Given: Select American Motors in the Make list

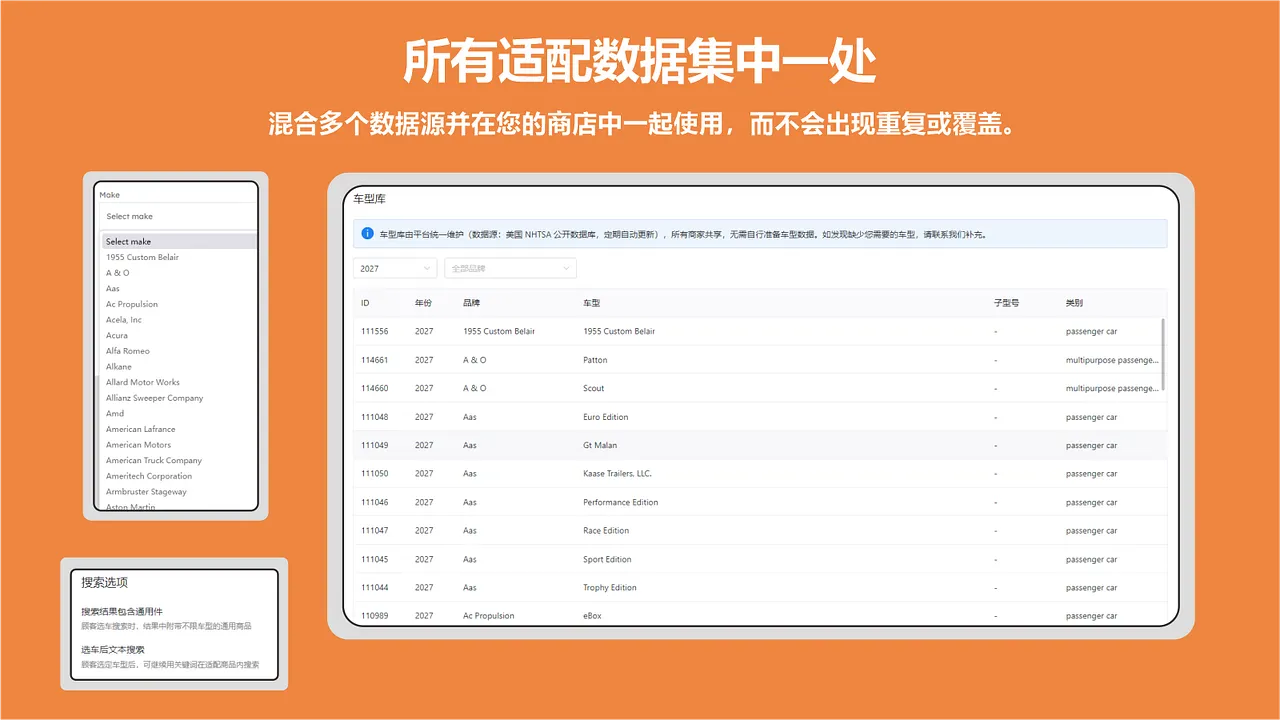Looking at the screenshot, I should 139,445.
